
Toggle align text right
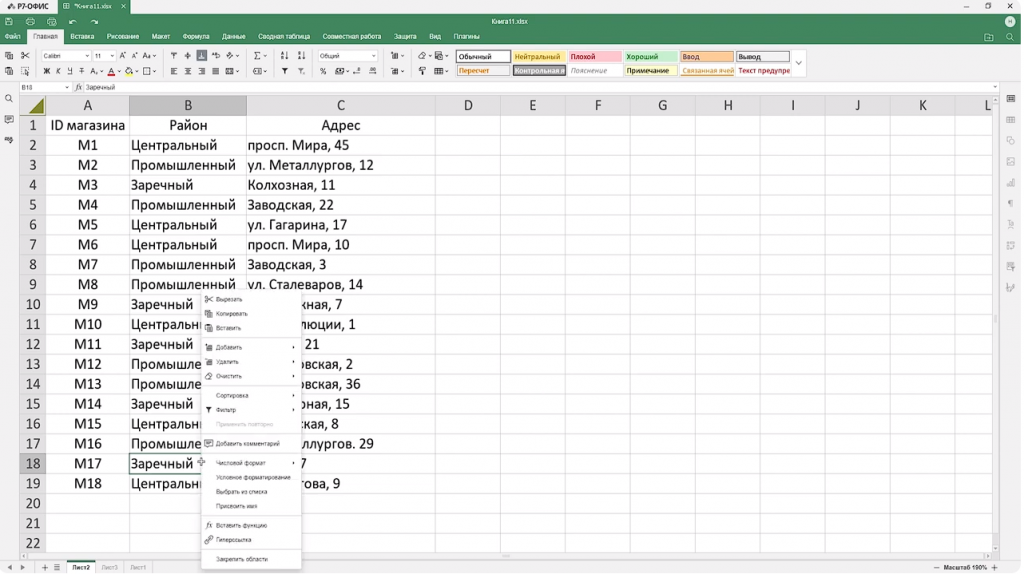pyautogui.click(x=201, y=71)
